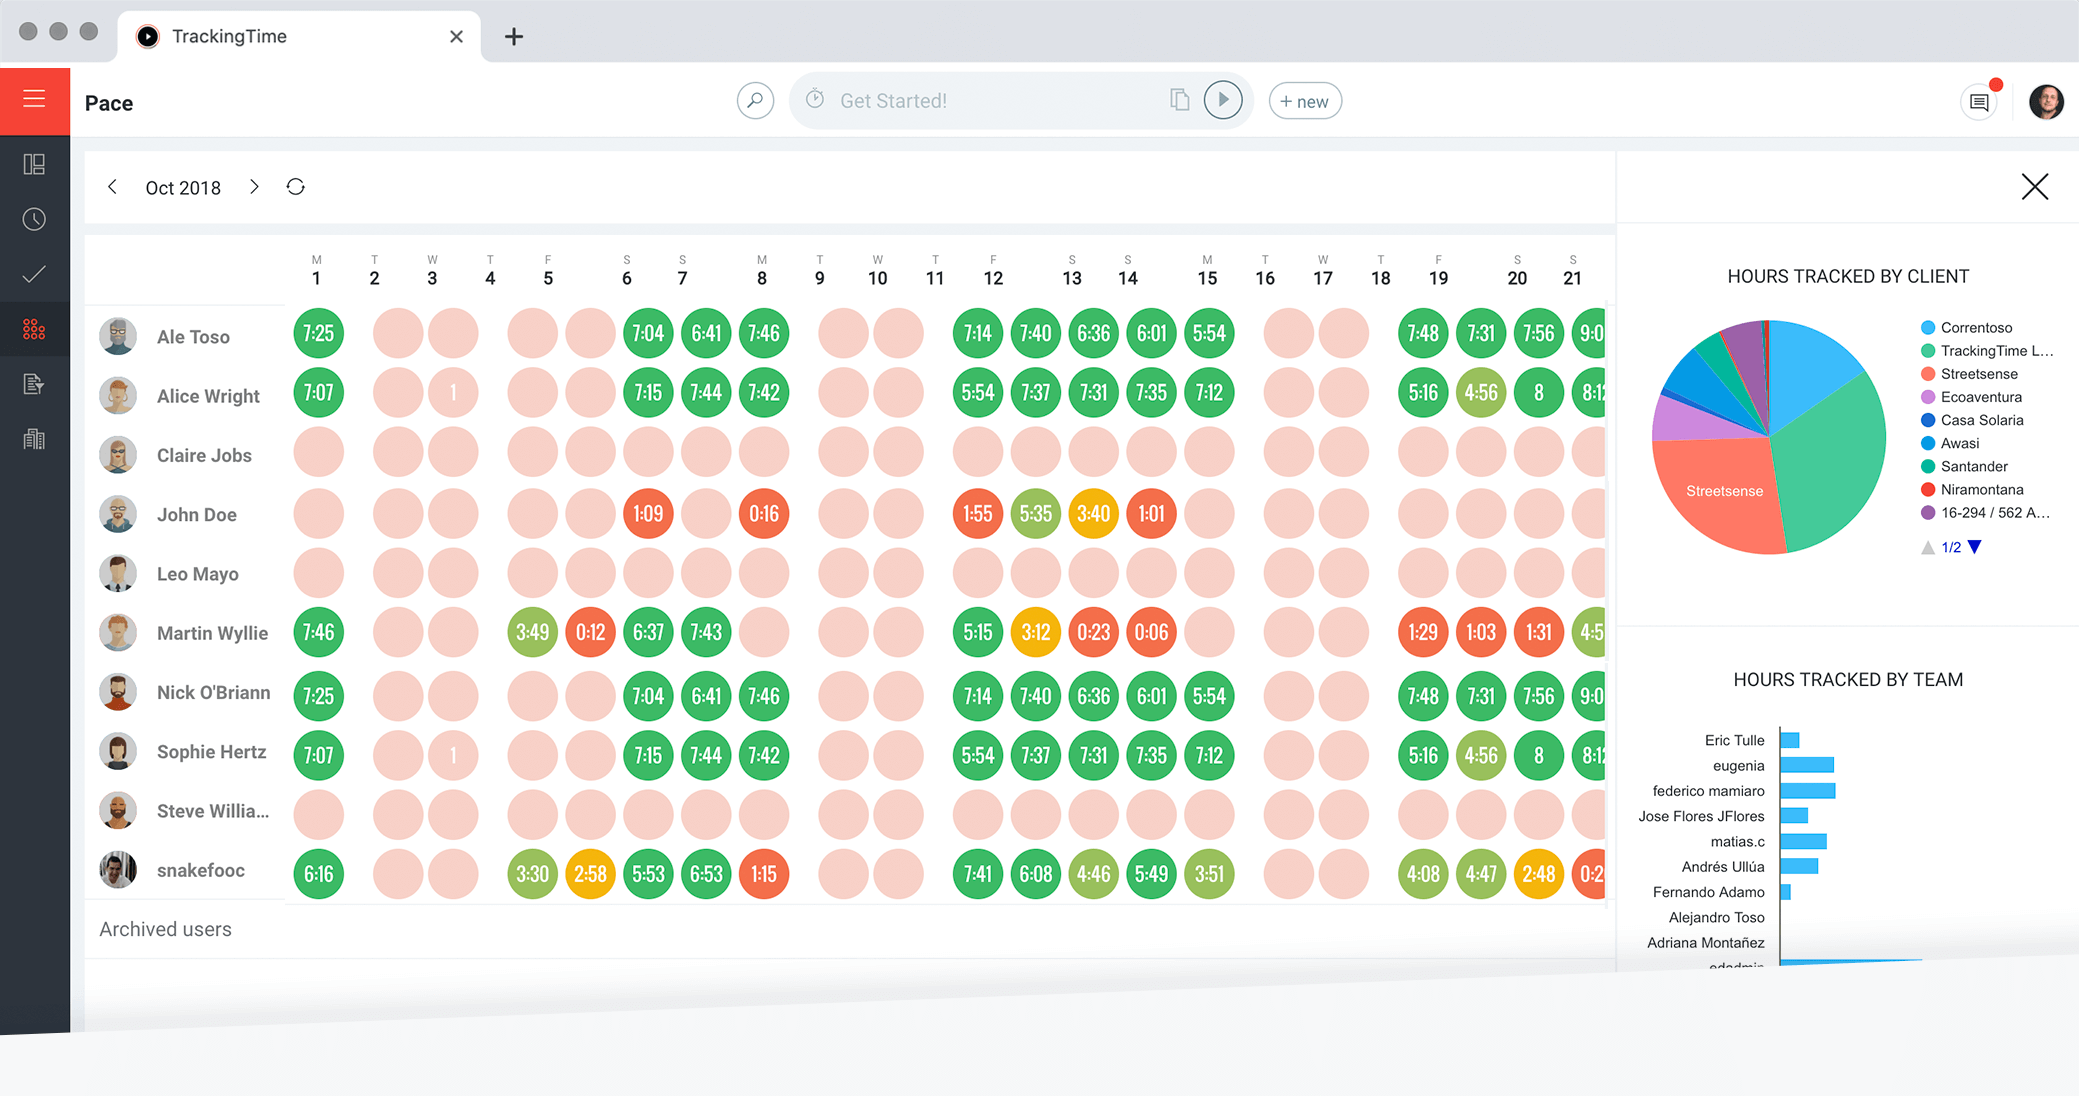Image resolution: width=2079 pixels, height=1096 pixels.
Task: Close the charts side panel
Action: [2035, 187]
